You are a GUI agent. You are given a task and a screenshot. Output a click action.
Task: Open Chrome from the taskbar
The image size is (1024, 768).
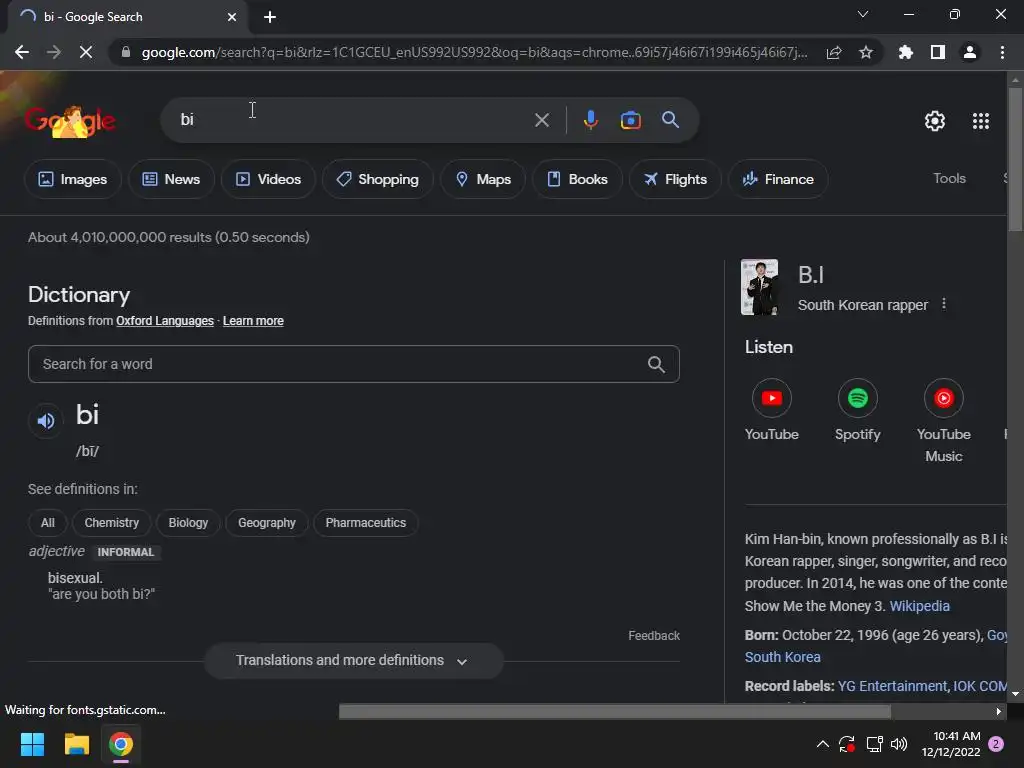121,744
